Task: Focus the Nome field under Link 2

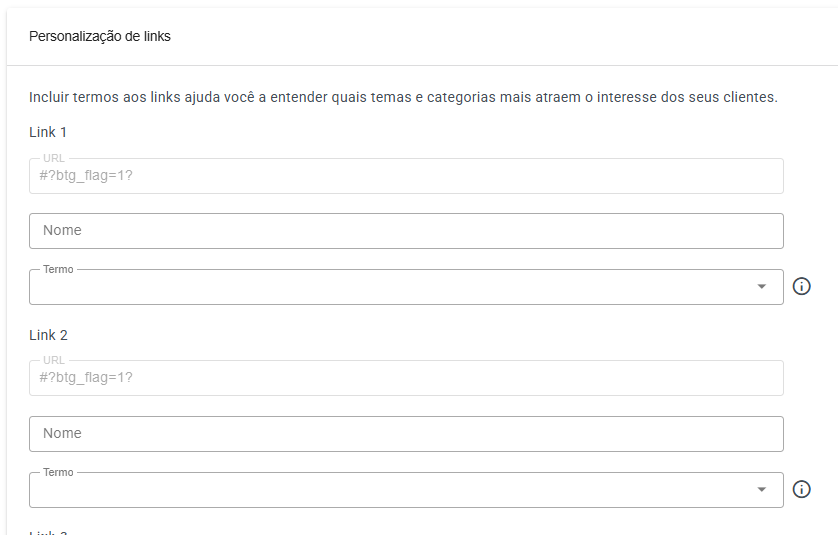Action: click(406, 434)
